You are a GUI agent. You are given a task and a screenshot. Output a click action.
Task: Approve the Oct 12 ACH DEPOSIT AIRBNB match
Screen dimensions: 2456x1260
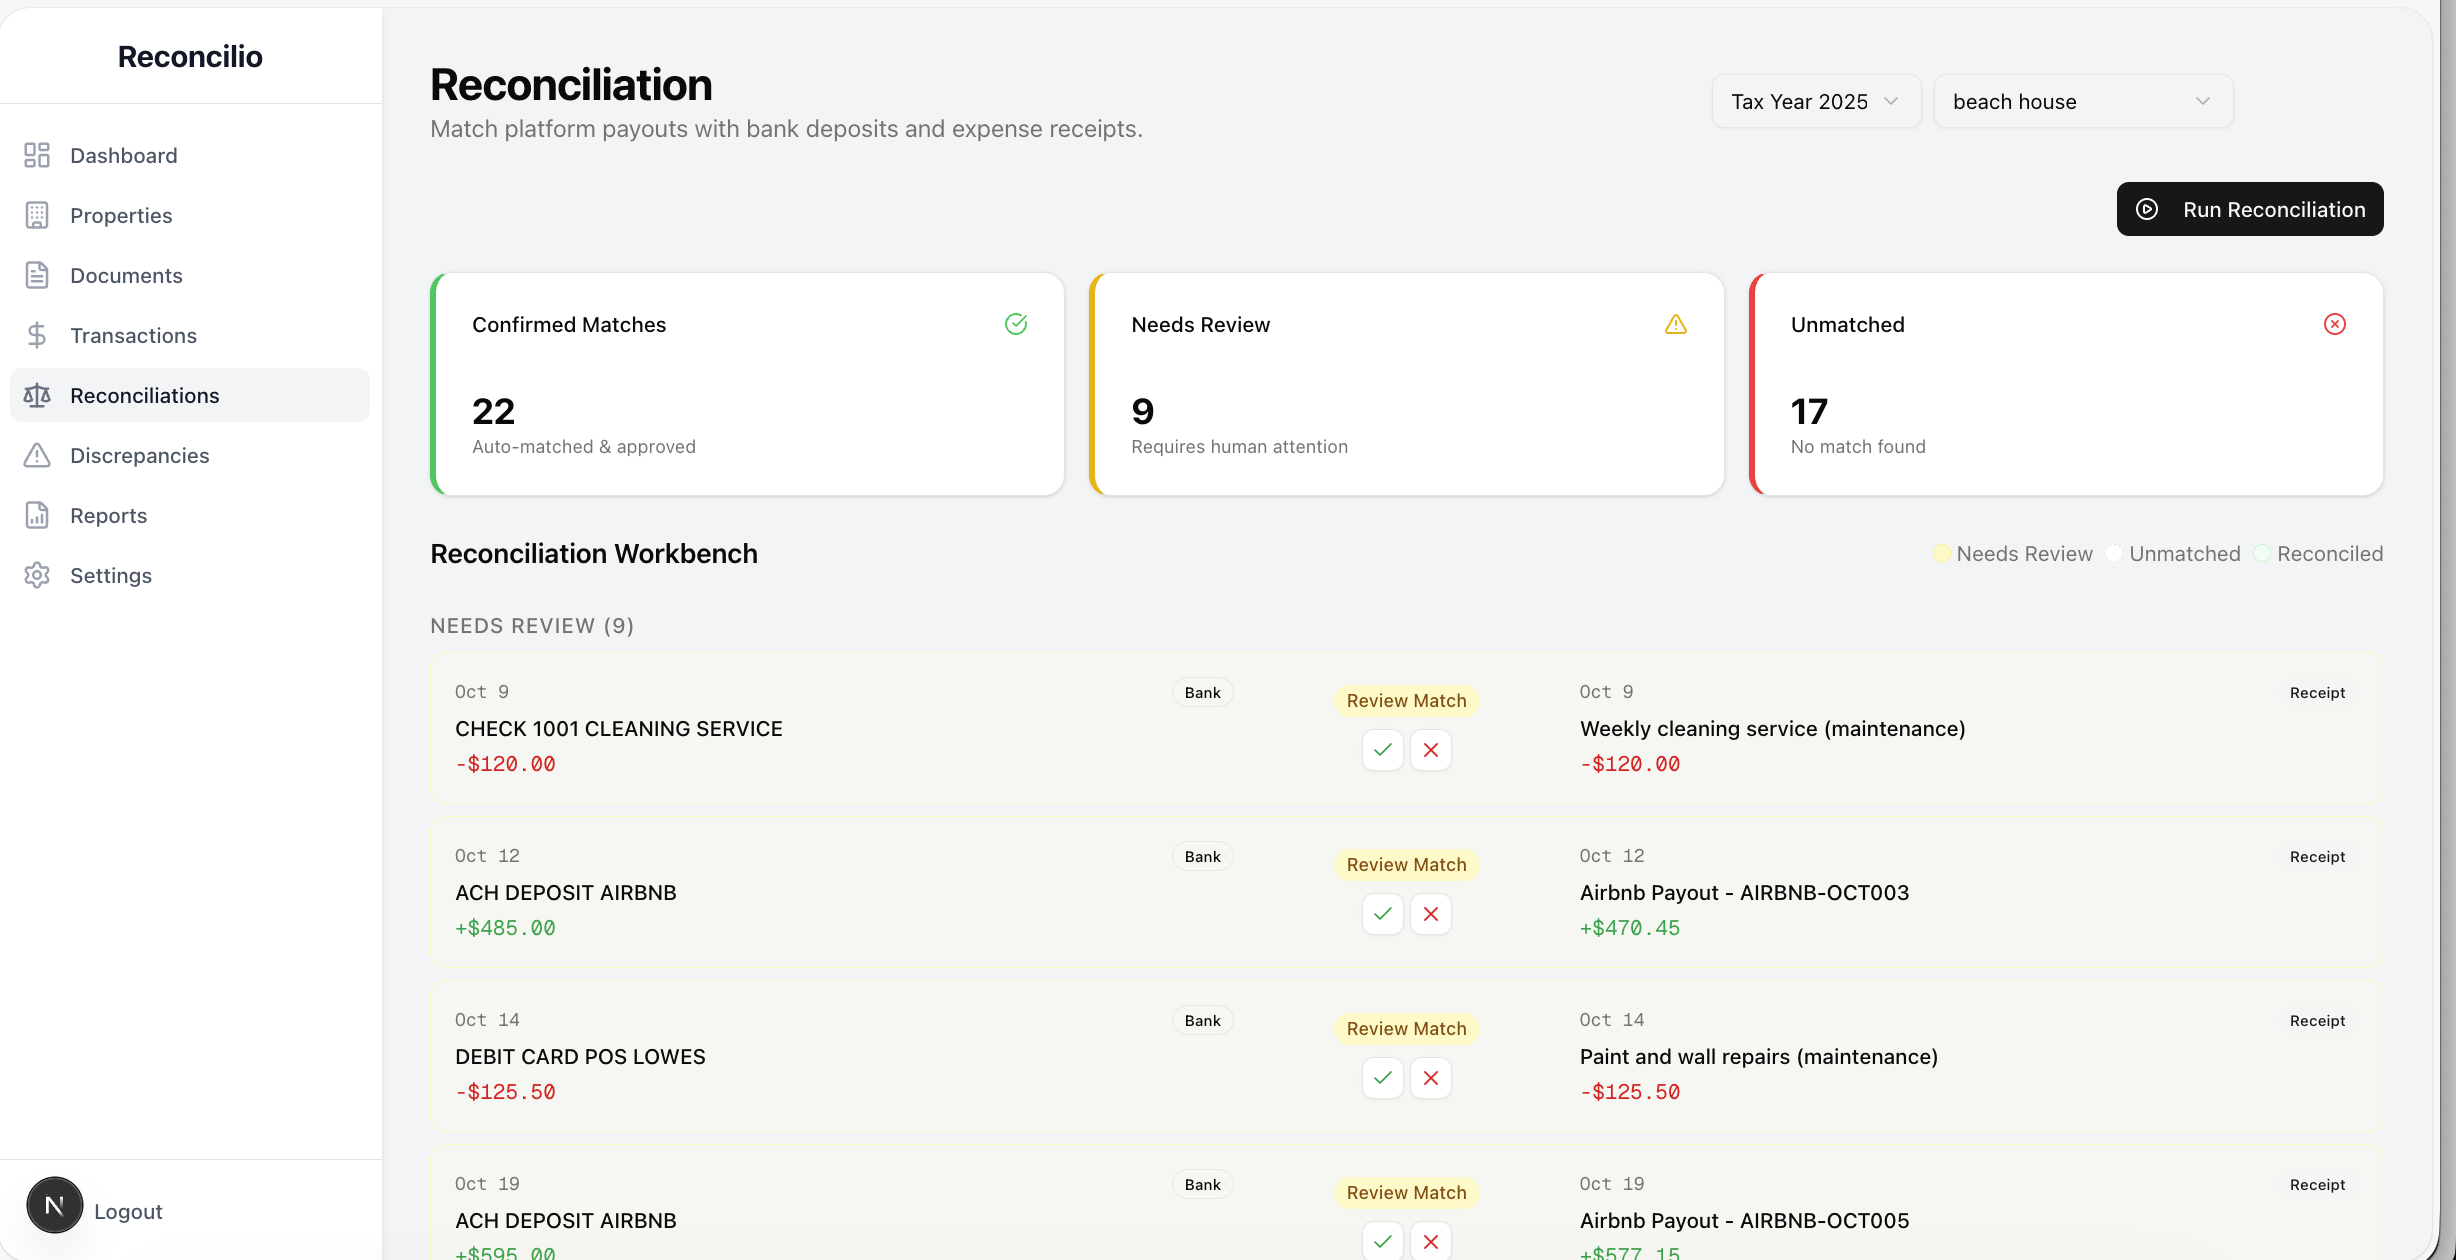[1383, 914]
